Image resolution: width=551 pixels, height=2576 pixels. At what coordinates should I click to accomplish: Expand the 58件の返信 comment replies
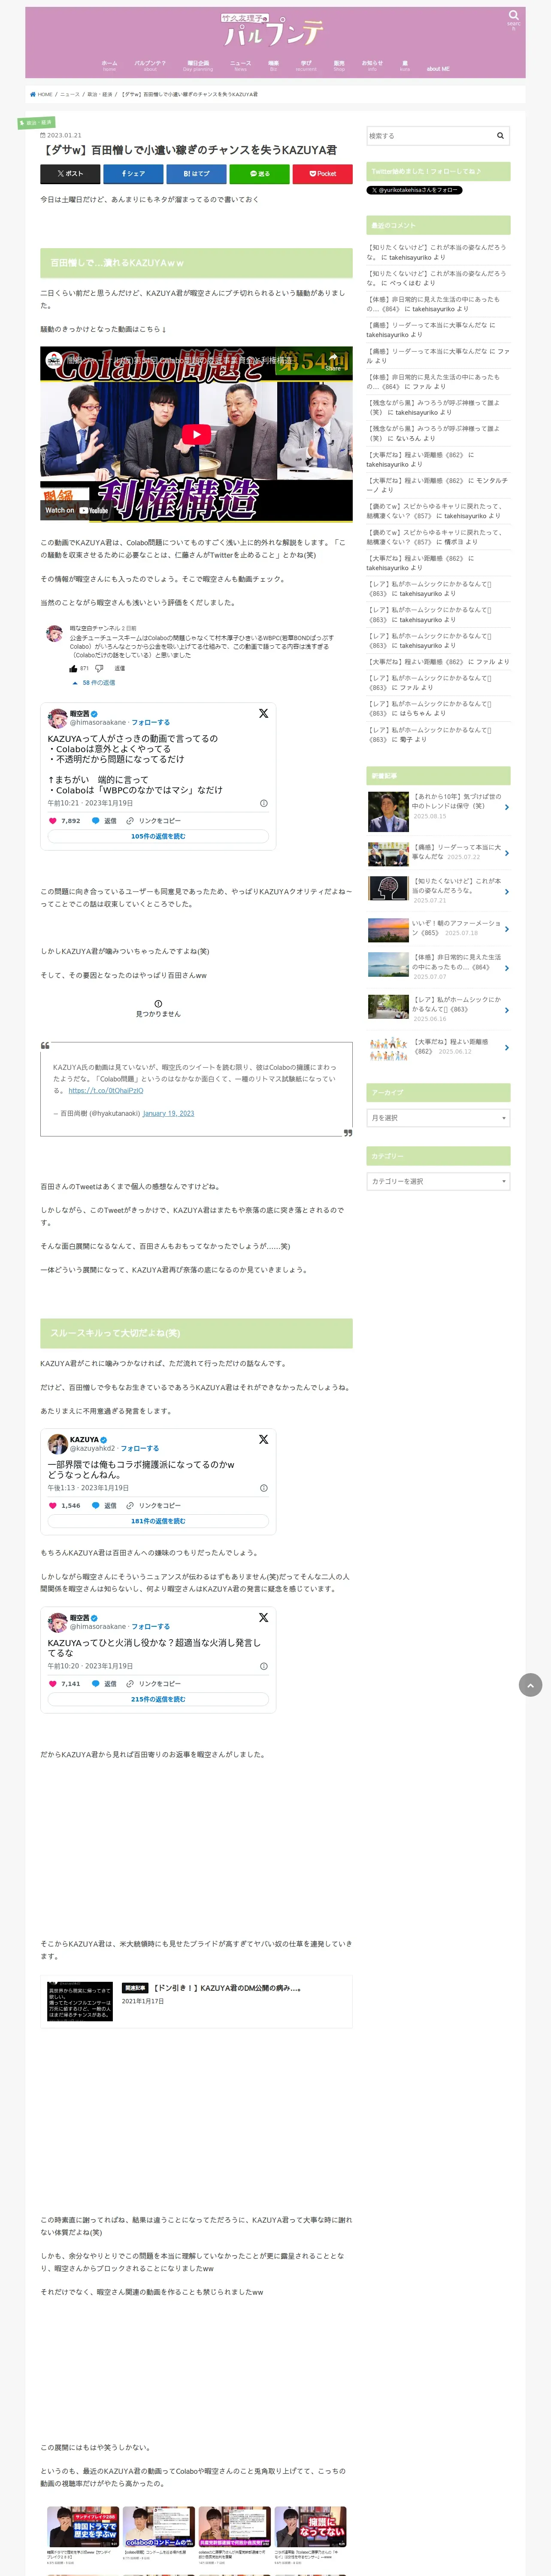pos(93,683)
